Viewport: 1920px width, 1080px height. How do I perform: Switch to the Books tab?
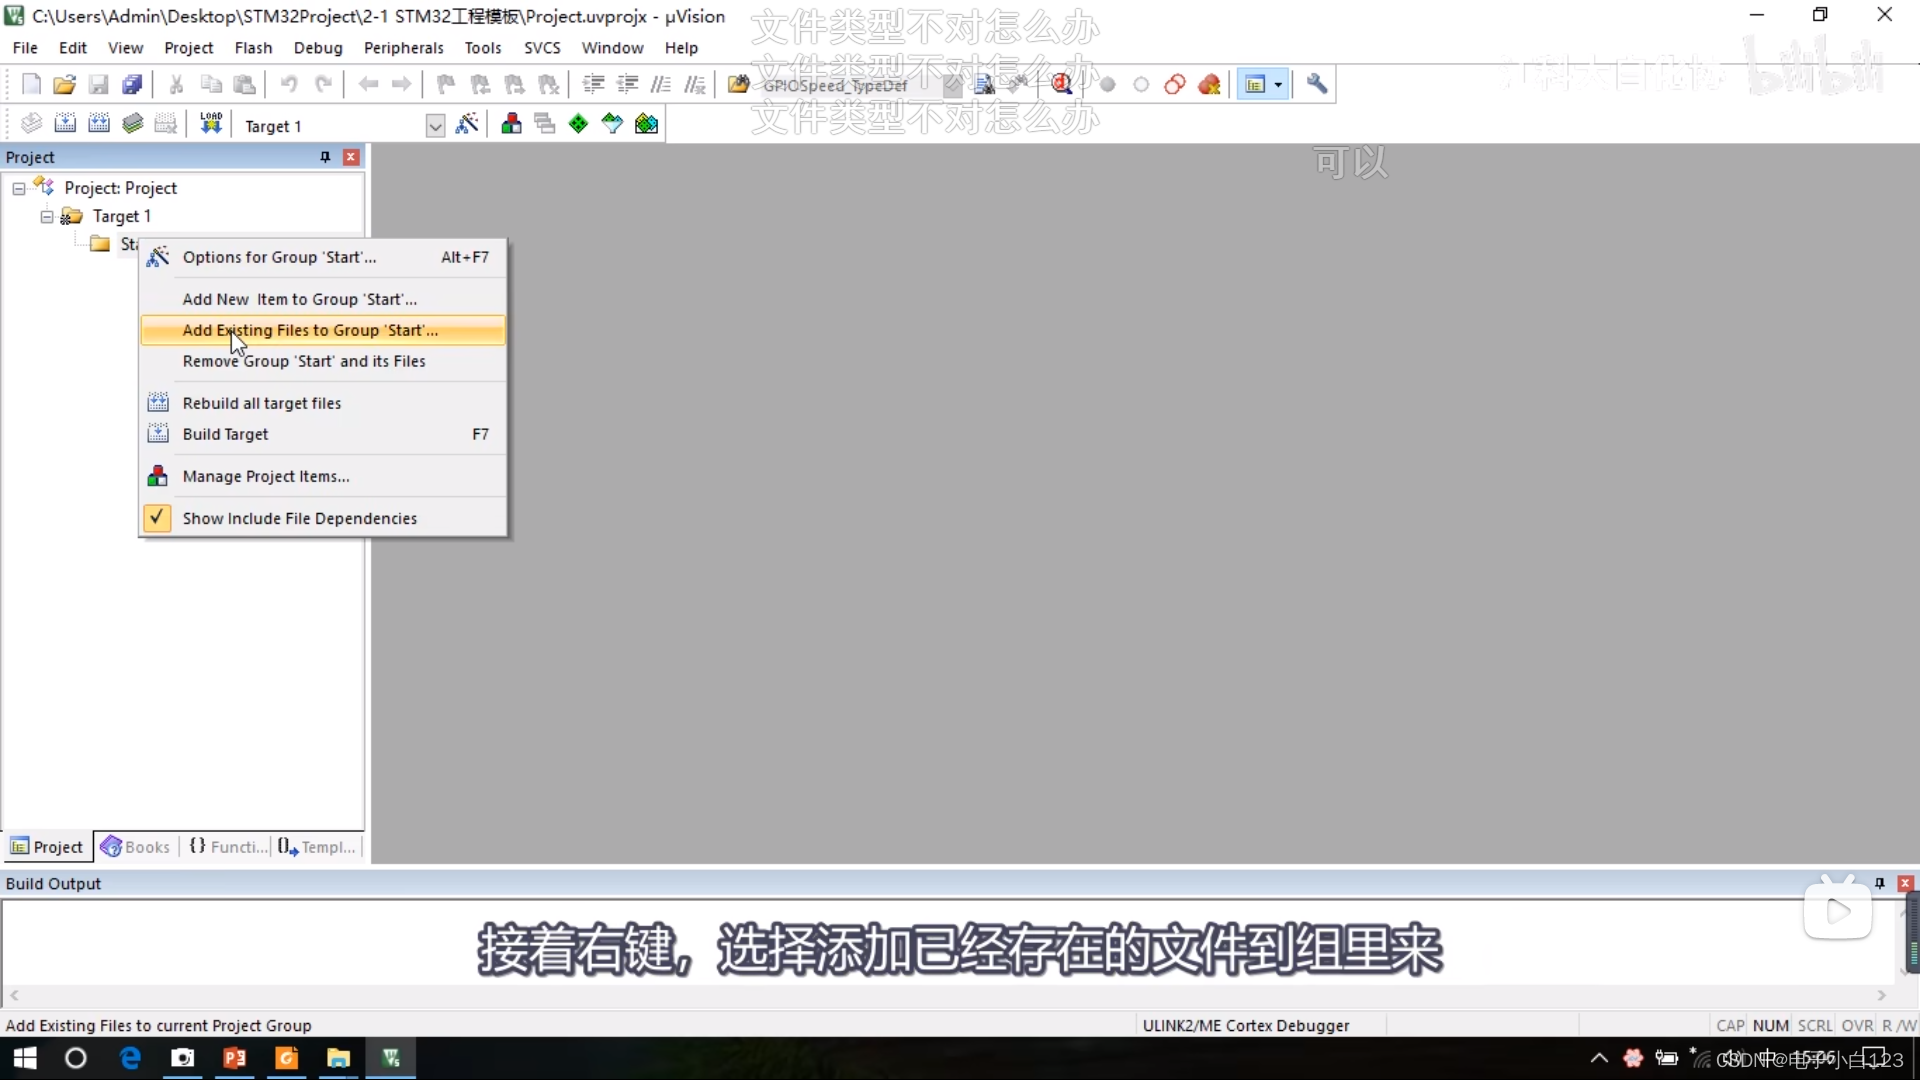pyautogui.click(x=136, y=847)
